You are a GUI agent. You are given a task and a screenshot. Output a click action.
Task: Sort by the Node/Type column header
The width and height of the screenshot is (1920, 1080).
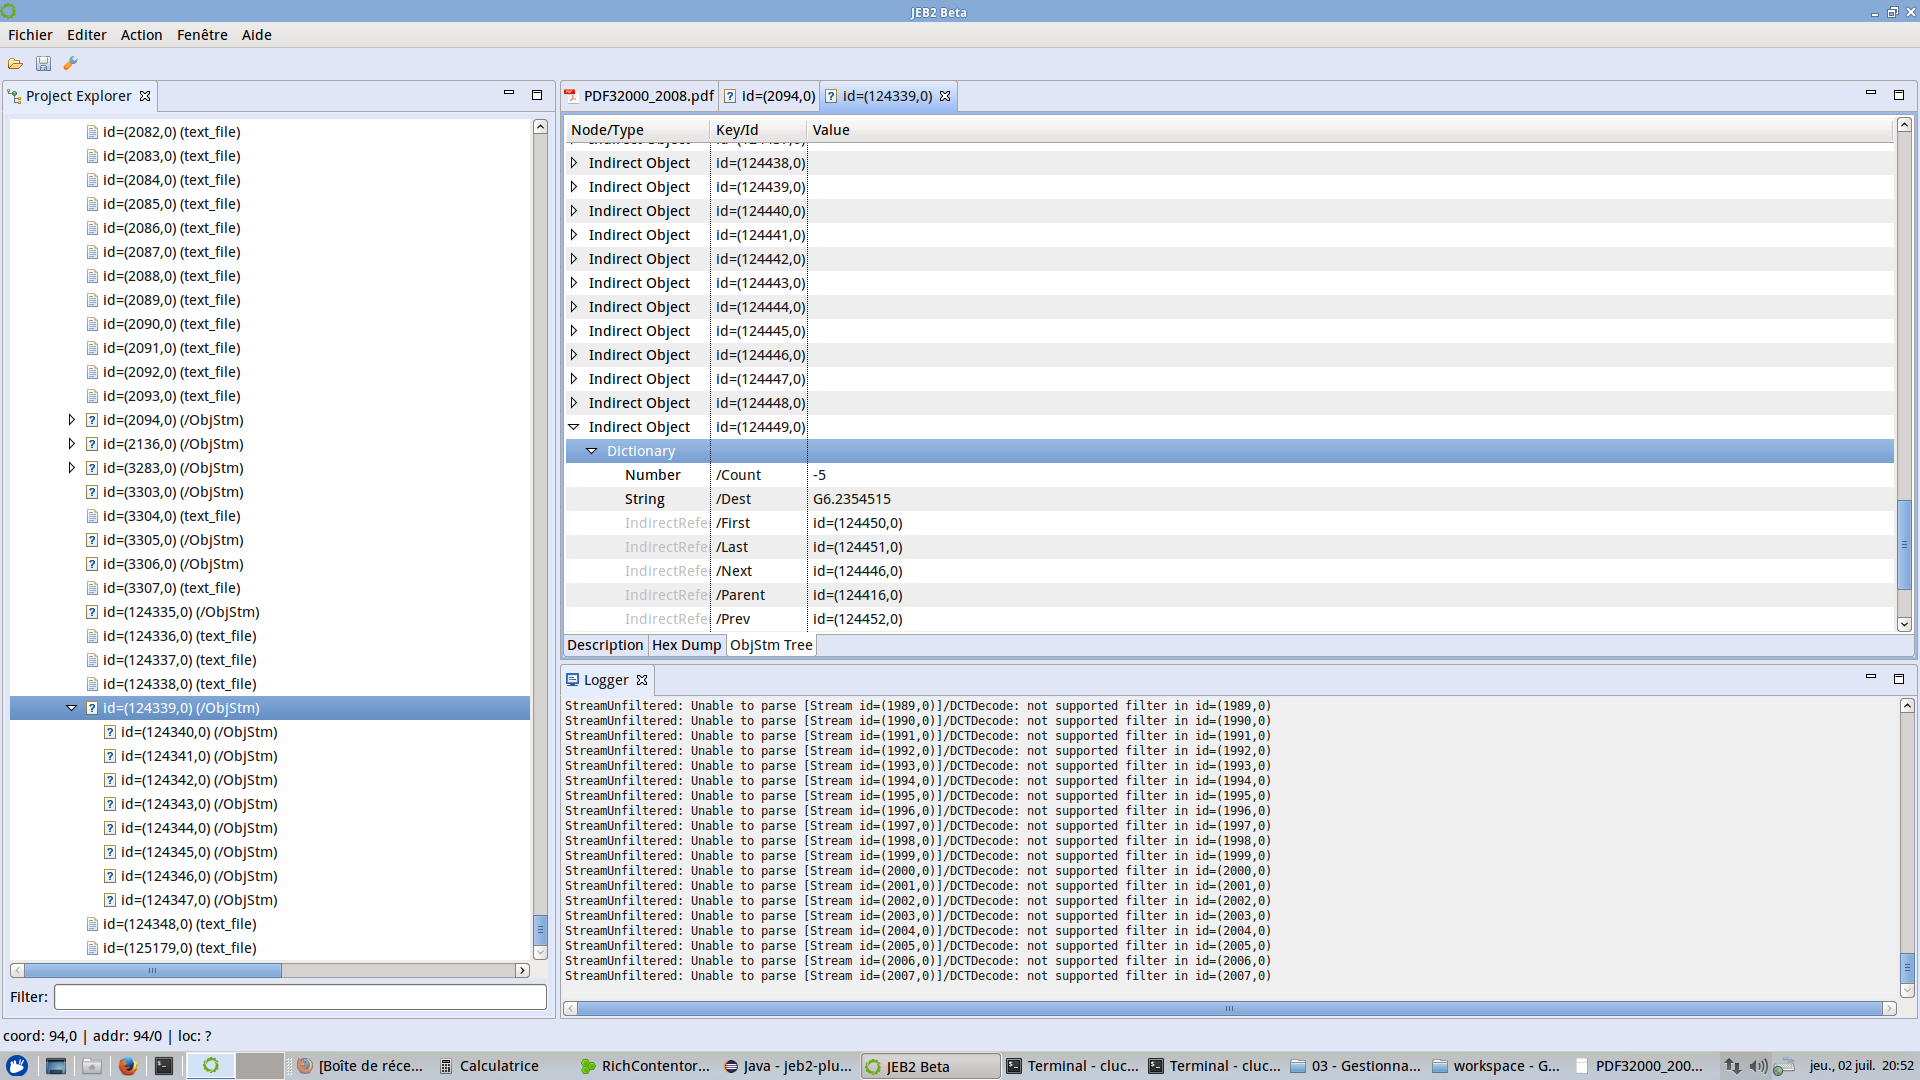coord(637,130)
